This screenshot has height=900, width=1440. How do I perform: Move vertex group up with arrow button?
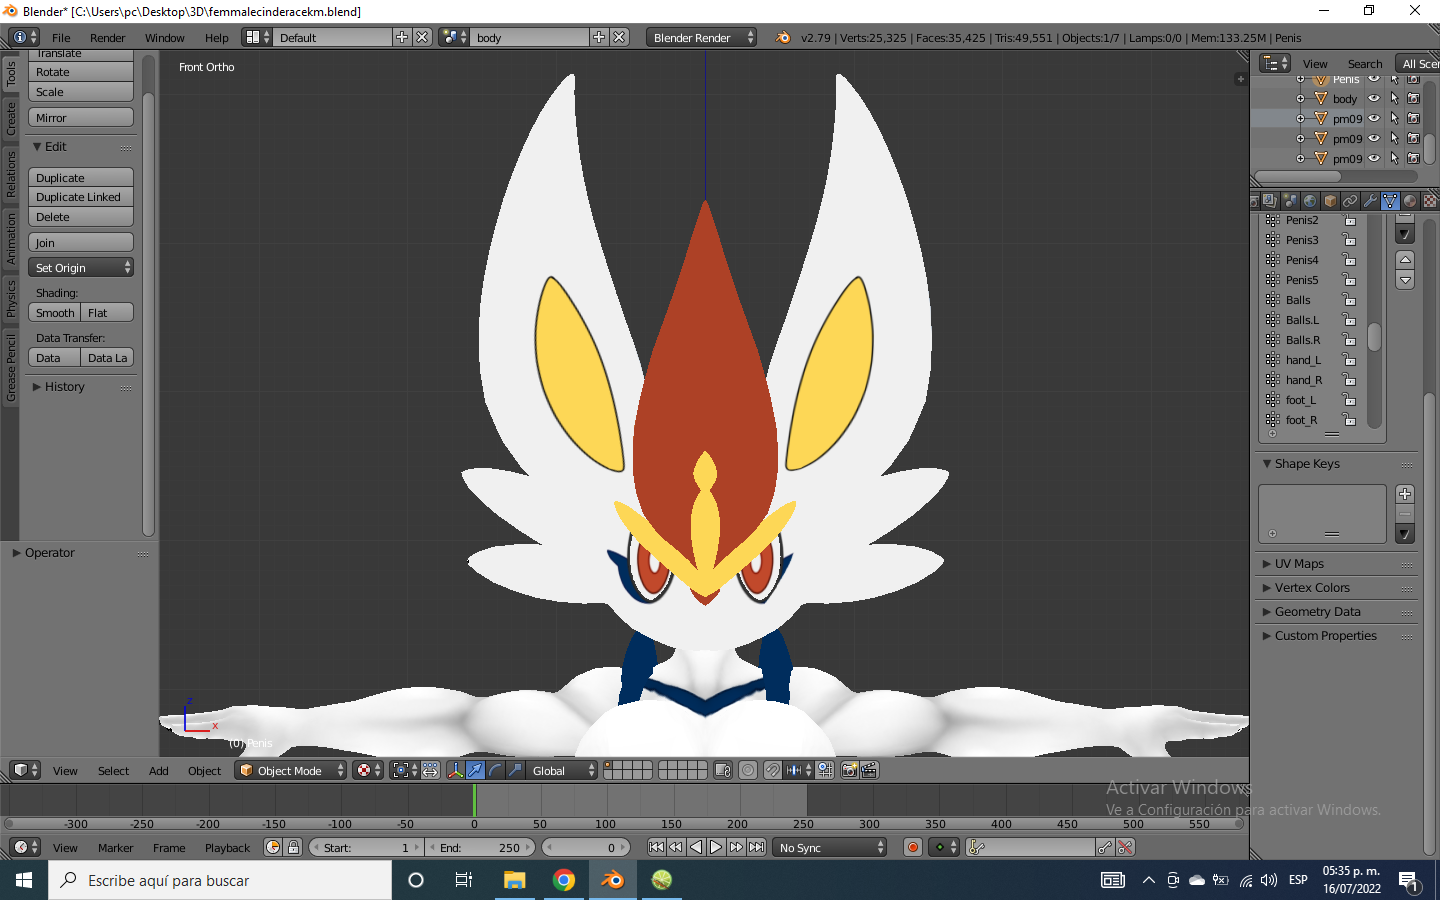[x=1405, y=260]
